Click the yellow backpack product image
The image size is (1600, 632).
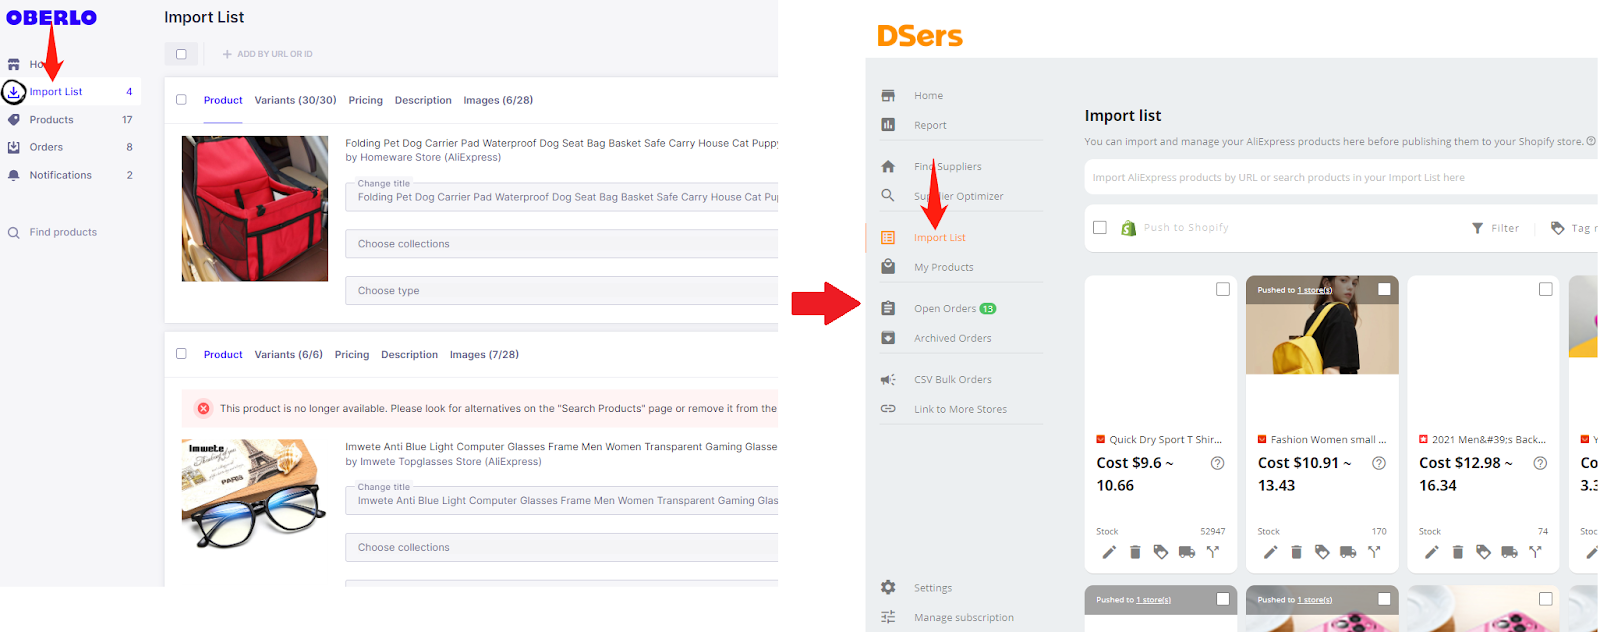coord(1322,325)
